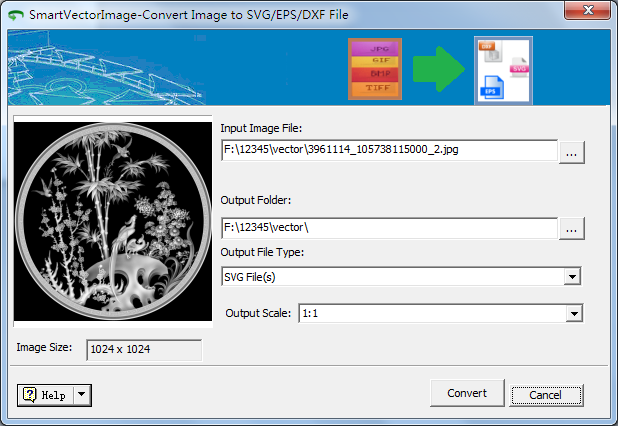Click the 'Output Scale:' label
Screen dimensions: 618x426
(258, 313)
